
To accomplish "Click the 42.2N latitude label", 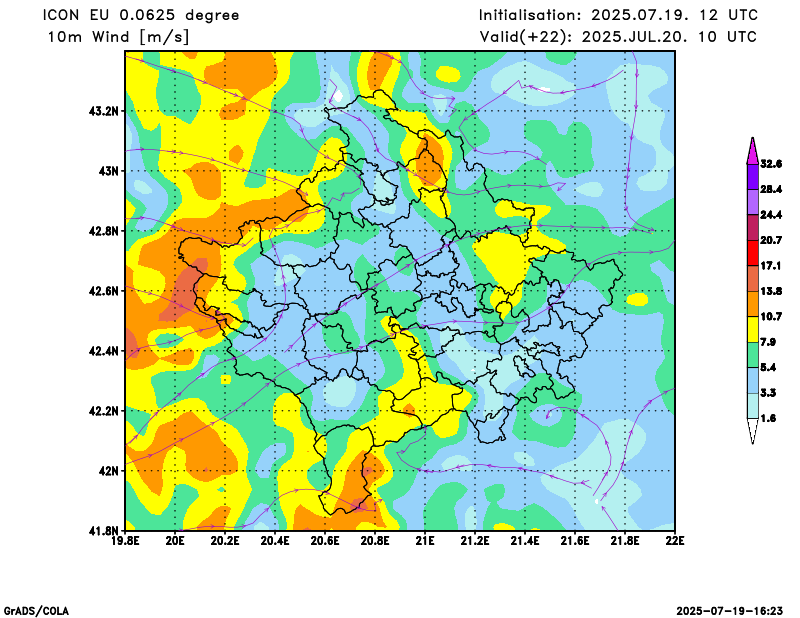I will click(104, 411).
